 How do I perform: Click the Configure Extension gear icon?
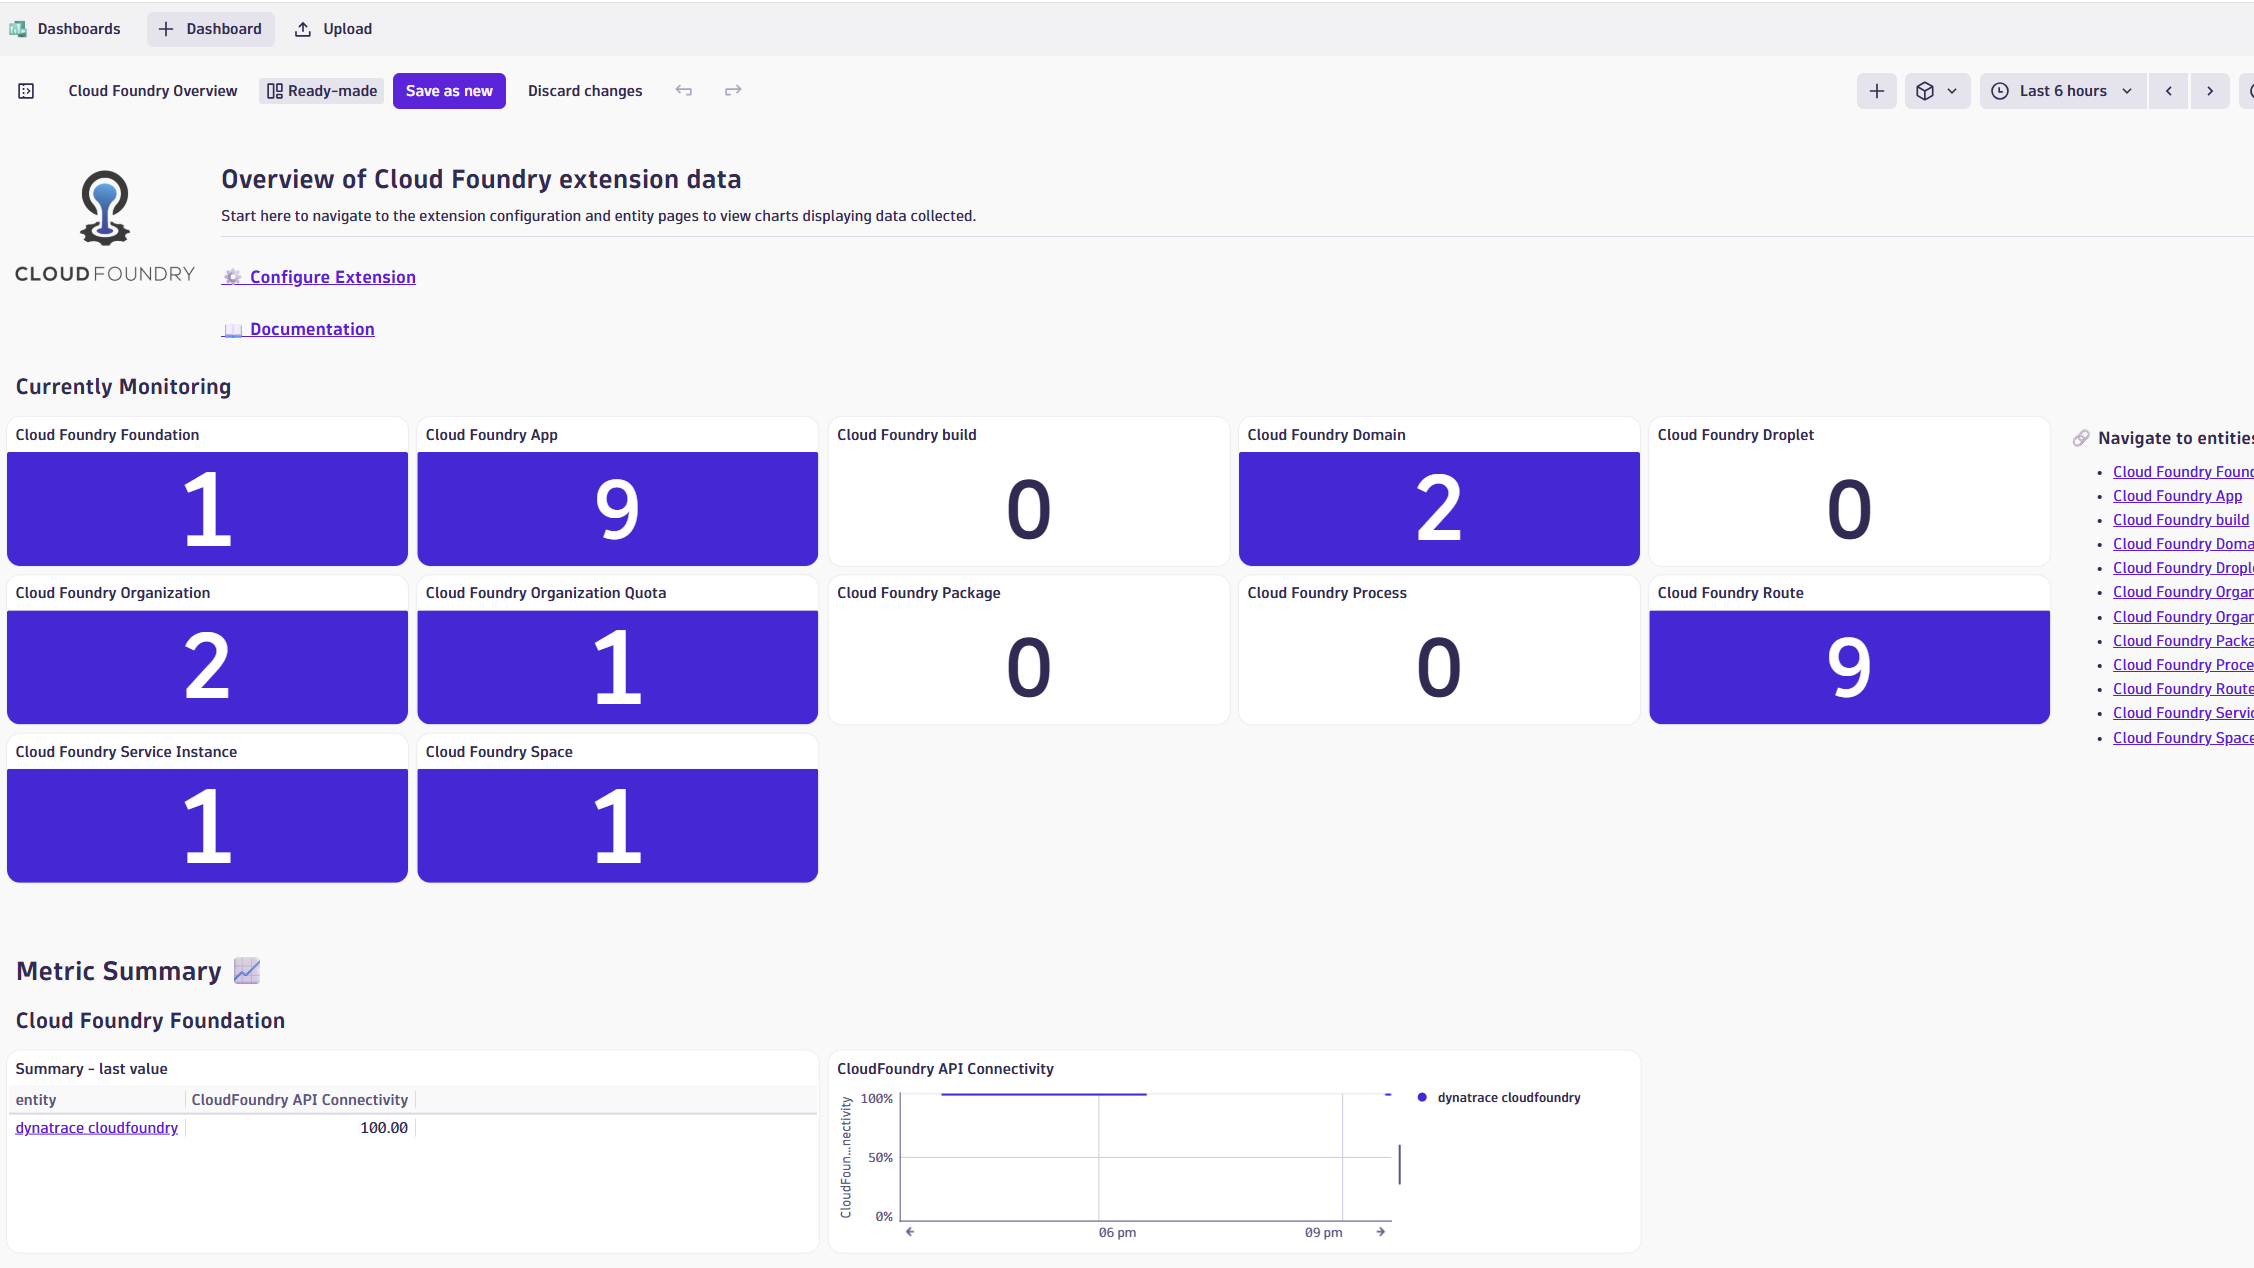point(232,277)
